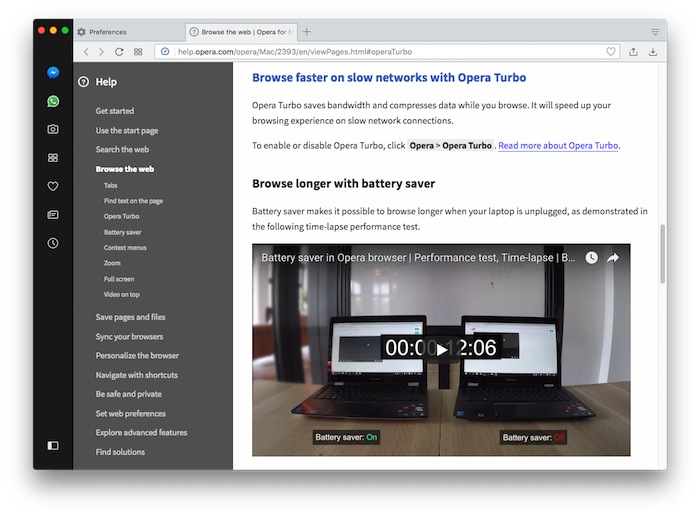Viewport: 700px width, 517px height.
Task: Open start page from toolbar grid icon
Action: point(138,52)
